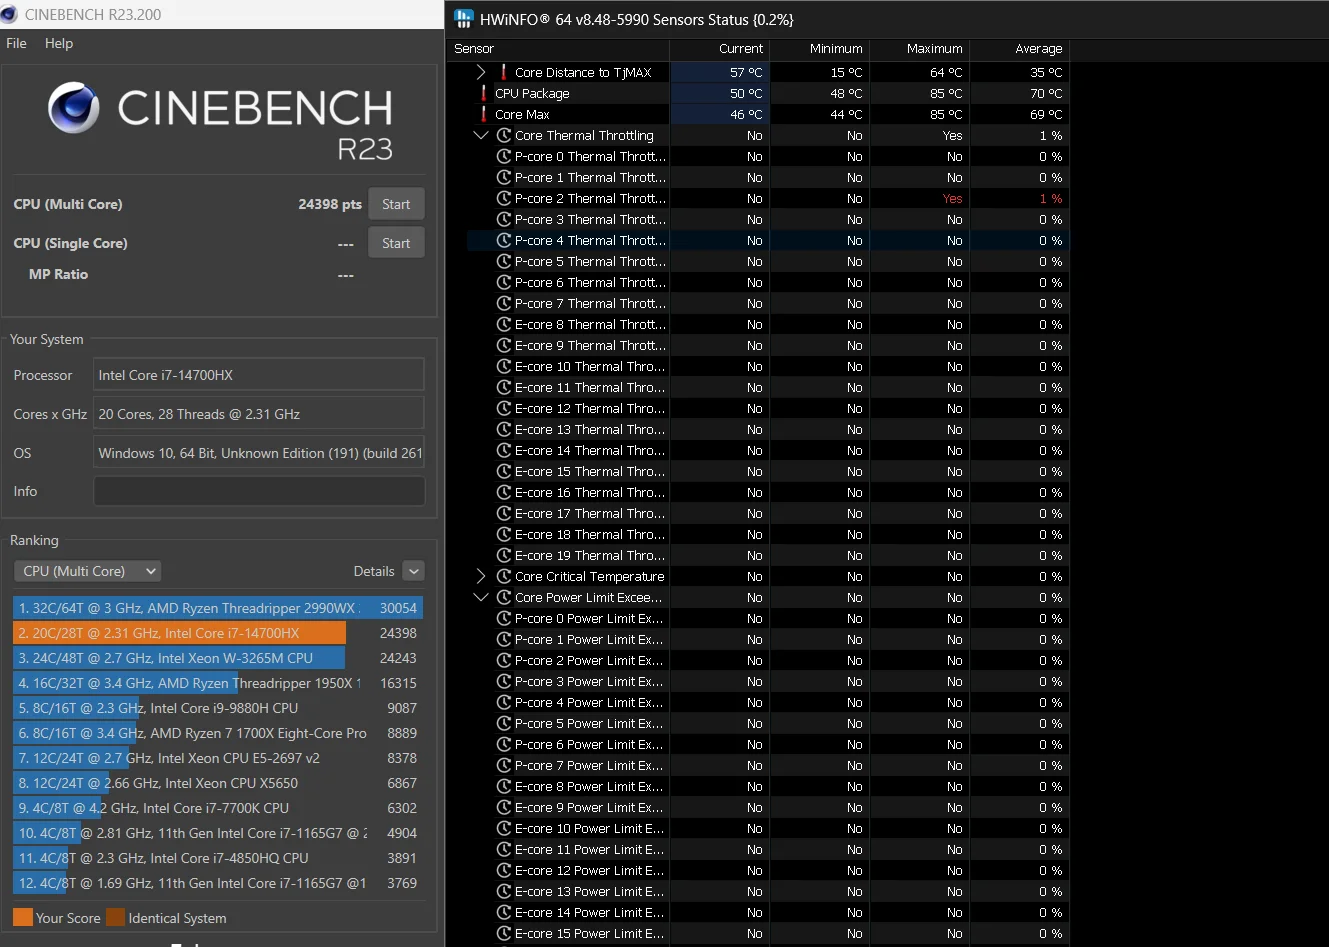Click clock icon of E-core 9 Power Limit
The width and height of the screenshot is (1329, 947).
504,807
